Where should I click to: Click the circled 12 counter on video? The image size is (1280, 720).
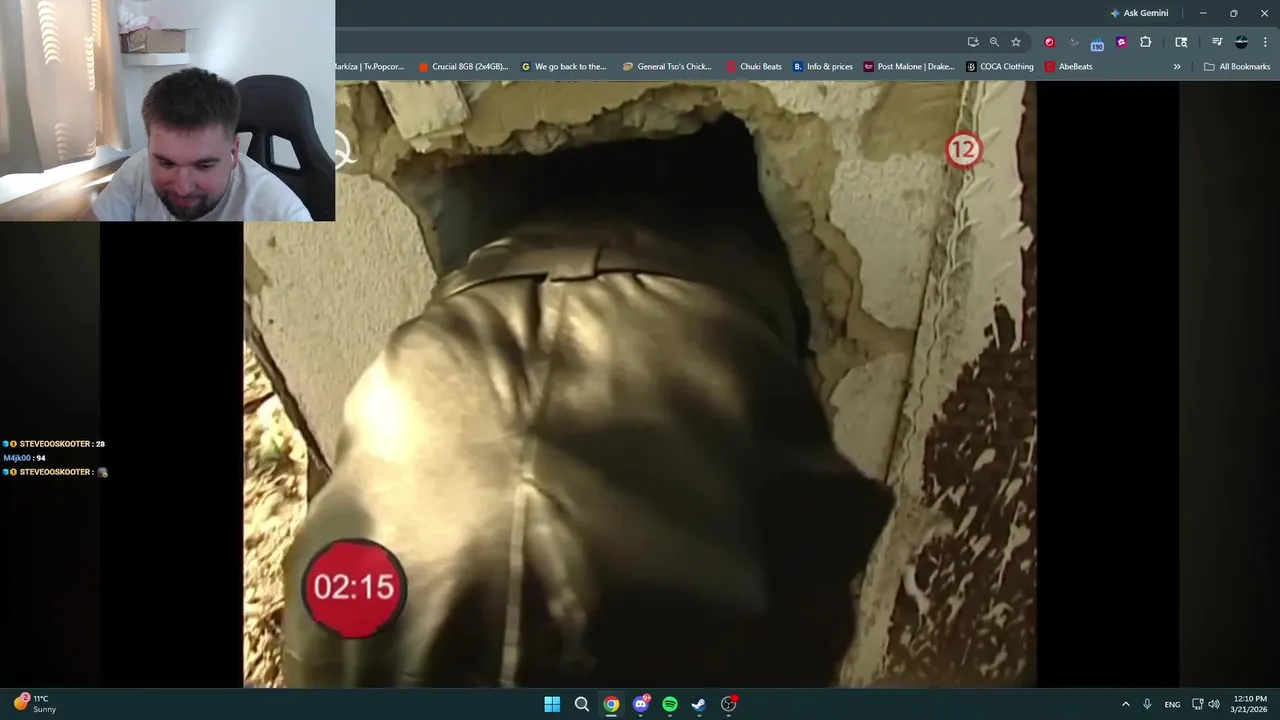click(x=963, y=150)
